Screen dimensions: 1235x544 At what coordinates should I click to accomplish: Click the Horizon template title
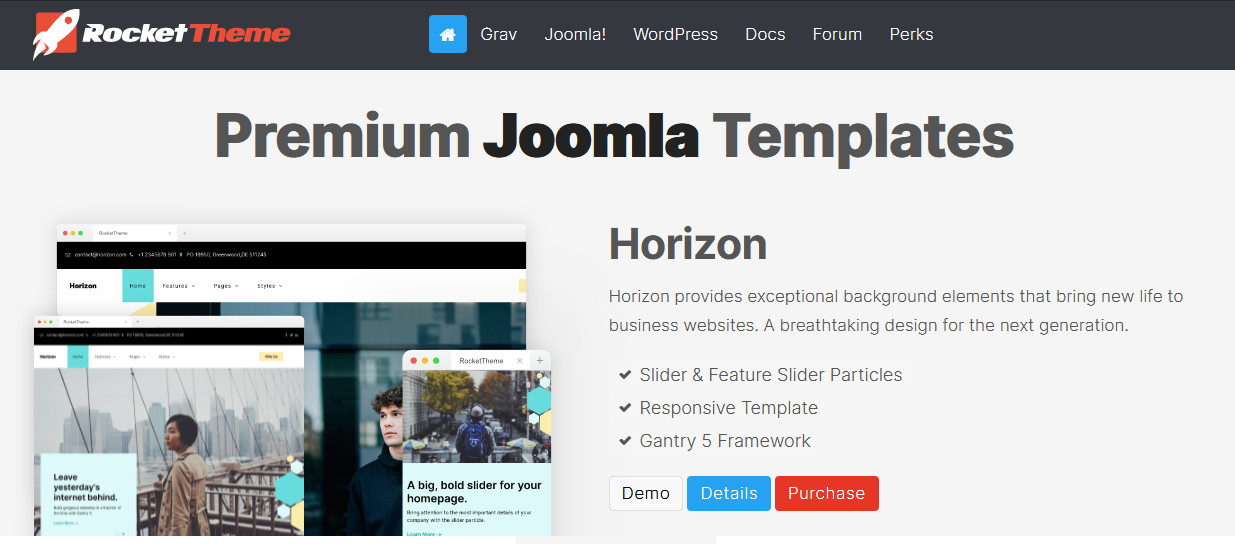[688, 244]
